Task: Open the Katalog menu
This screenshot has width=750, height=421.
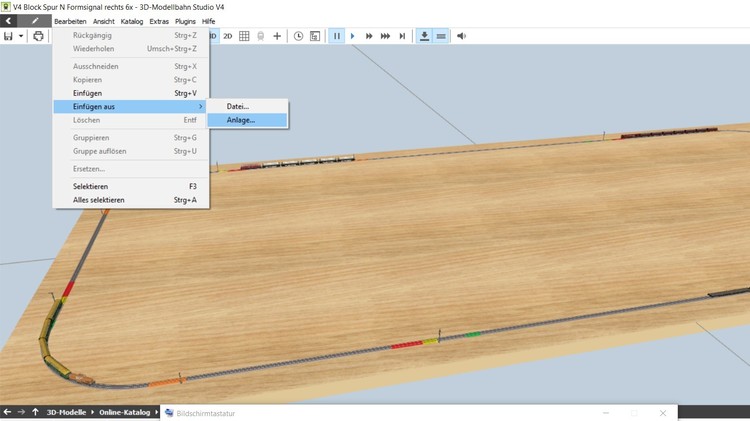Action: click(132, 21)
